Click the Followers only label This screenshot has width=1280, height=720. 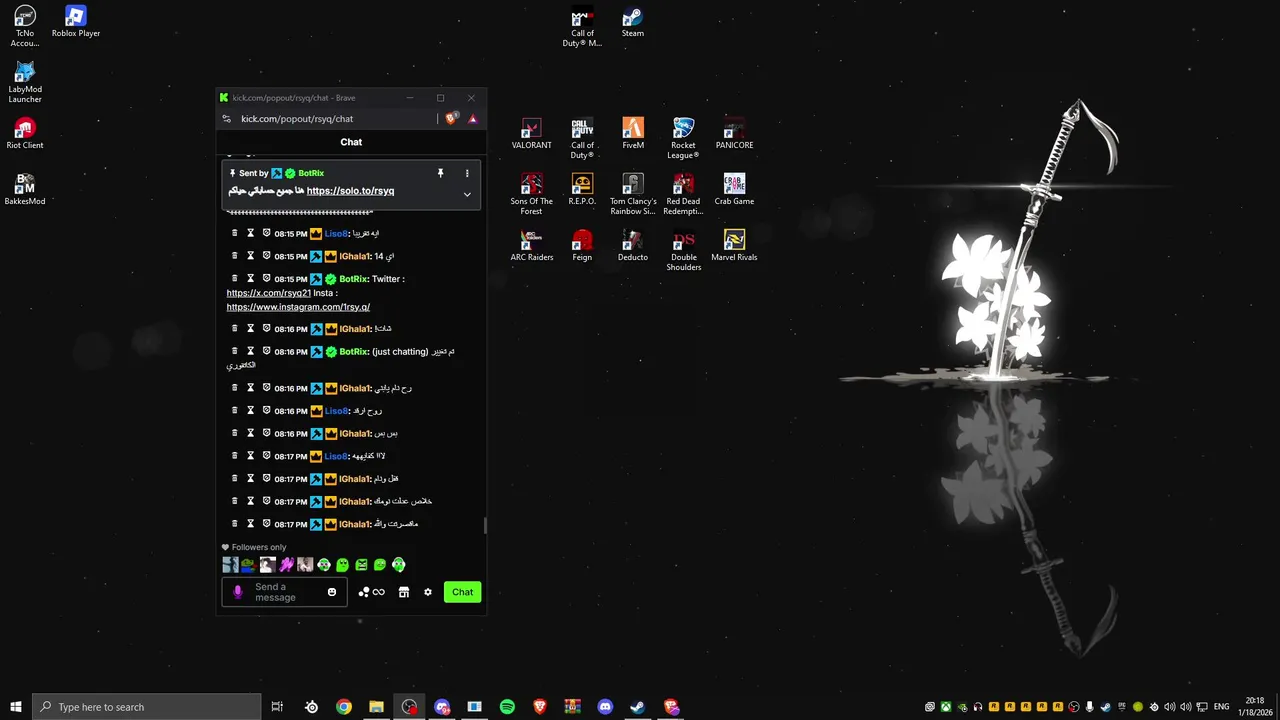click(259, 547)
